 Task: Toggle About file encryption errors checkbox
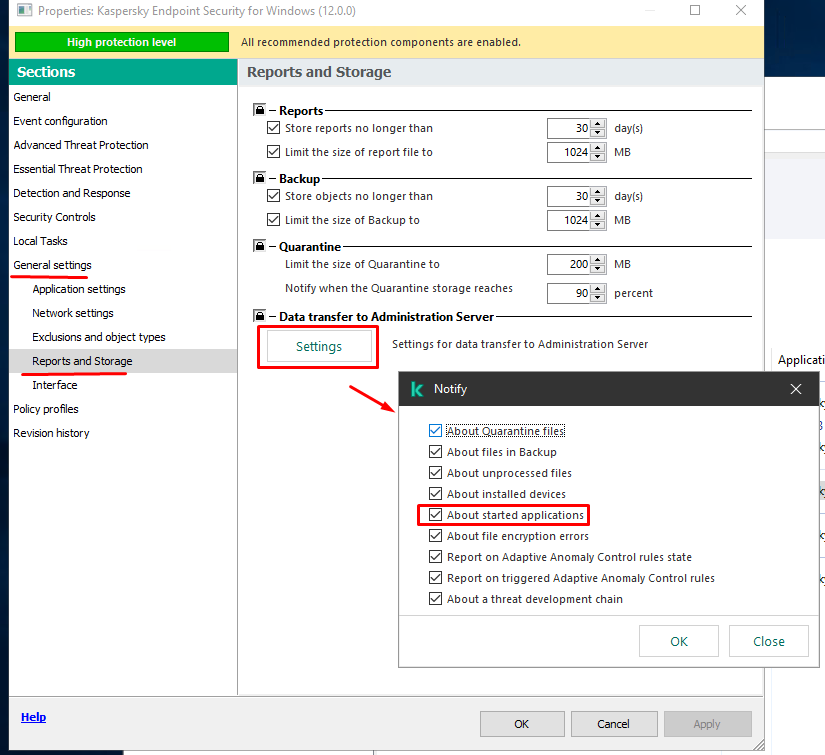click(435, 536)
